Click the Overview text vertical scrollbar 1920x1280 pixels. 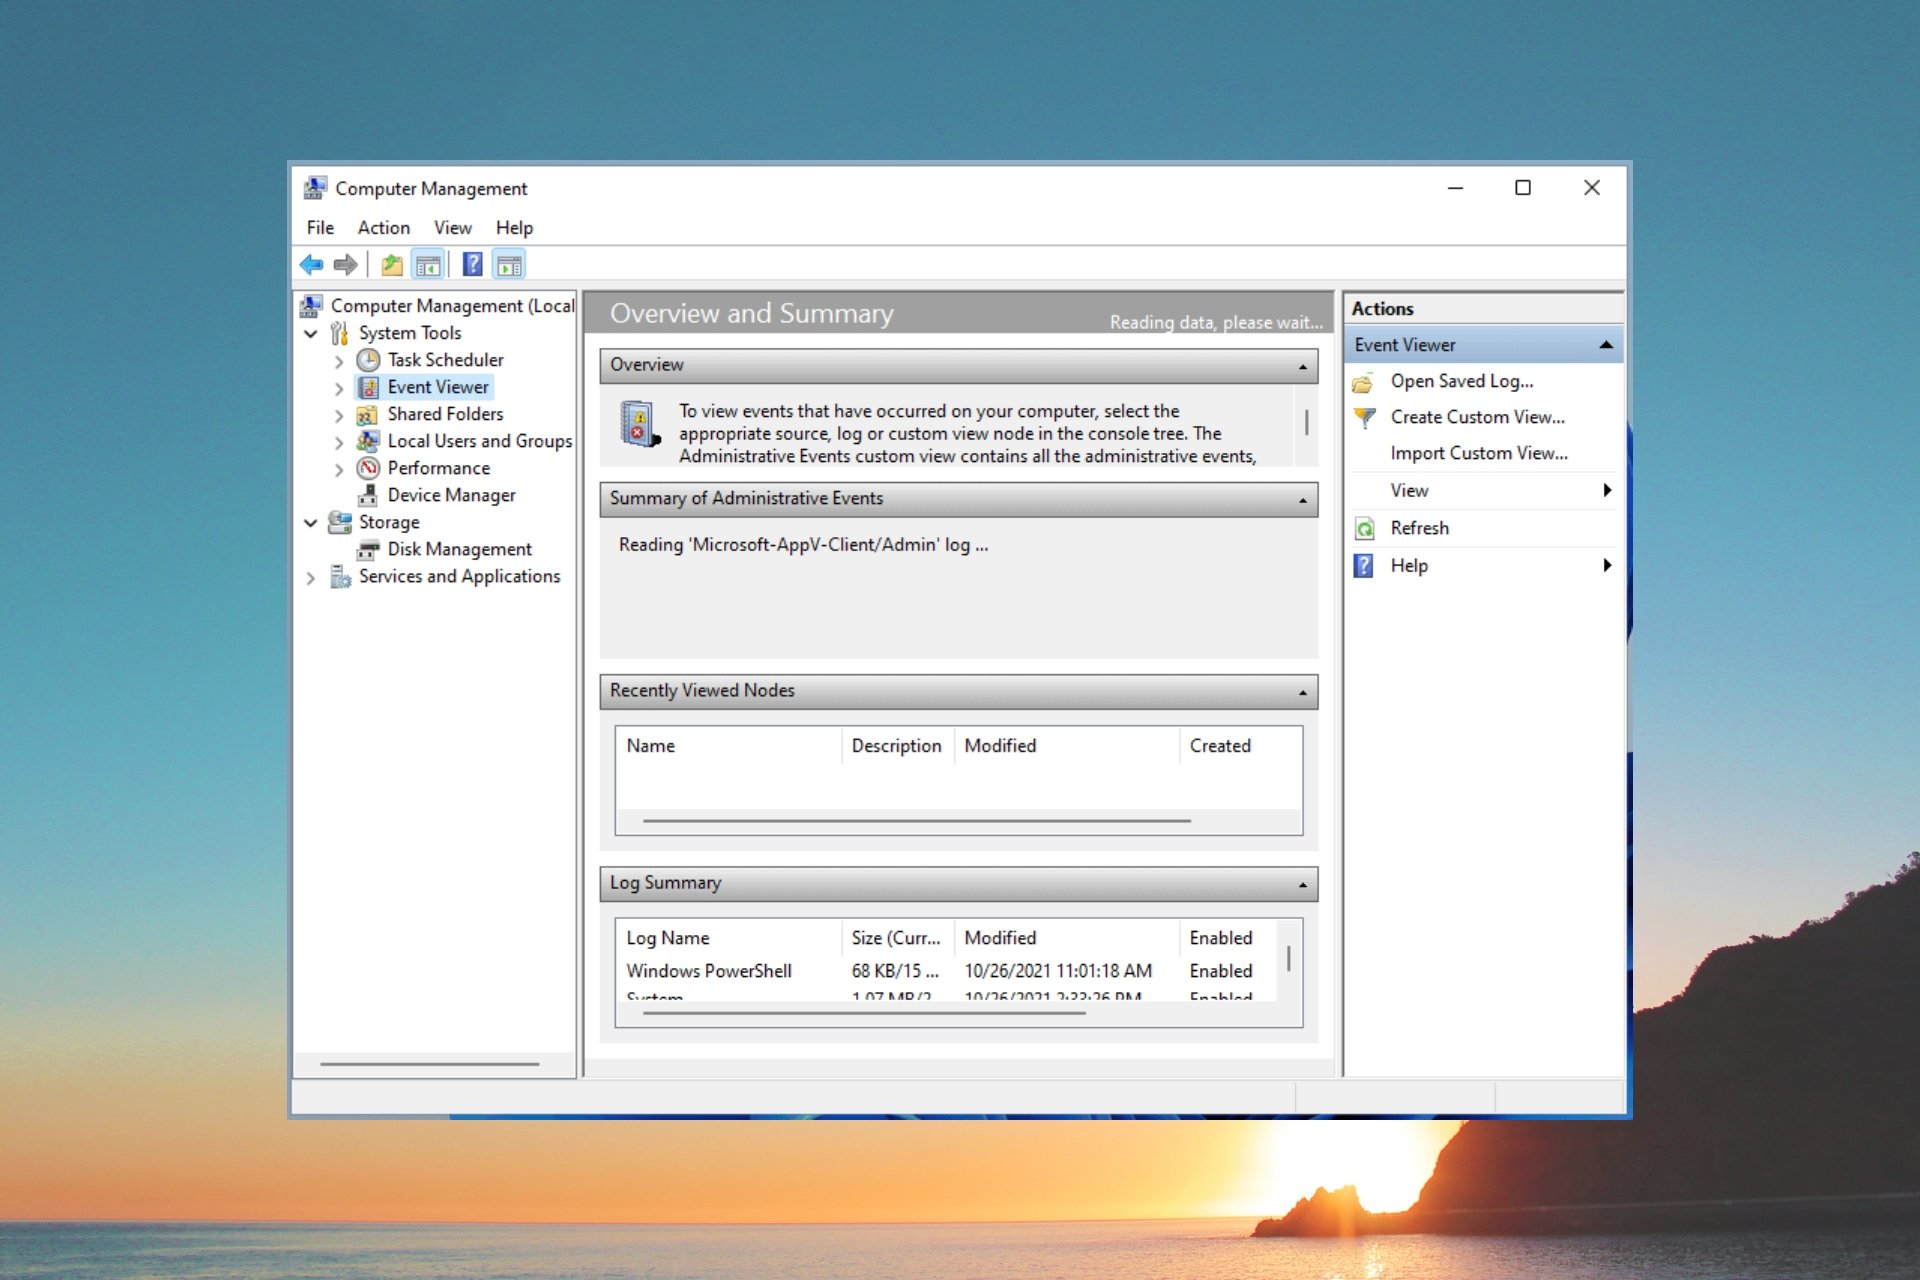coord(1307,423)
